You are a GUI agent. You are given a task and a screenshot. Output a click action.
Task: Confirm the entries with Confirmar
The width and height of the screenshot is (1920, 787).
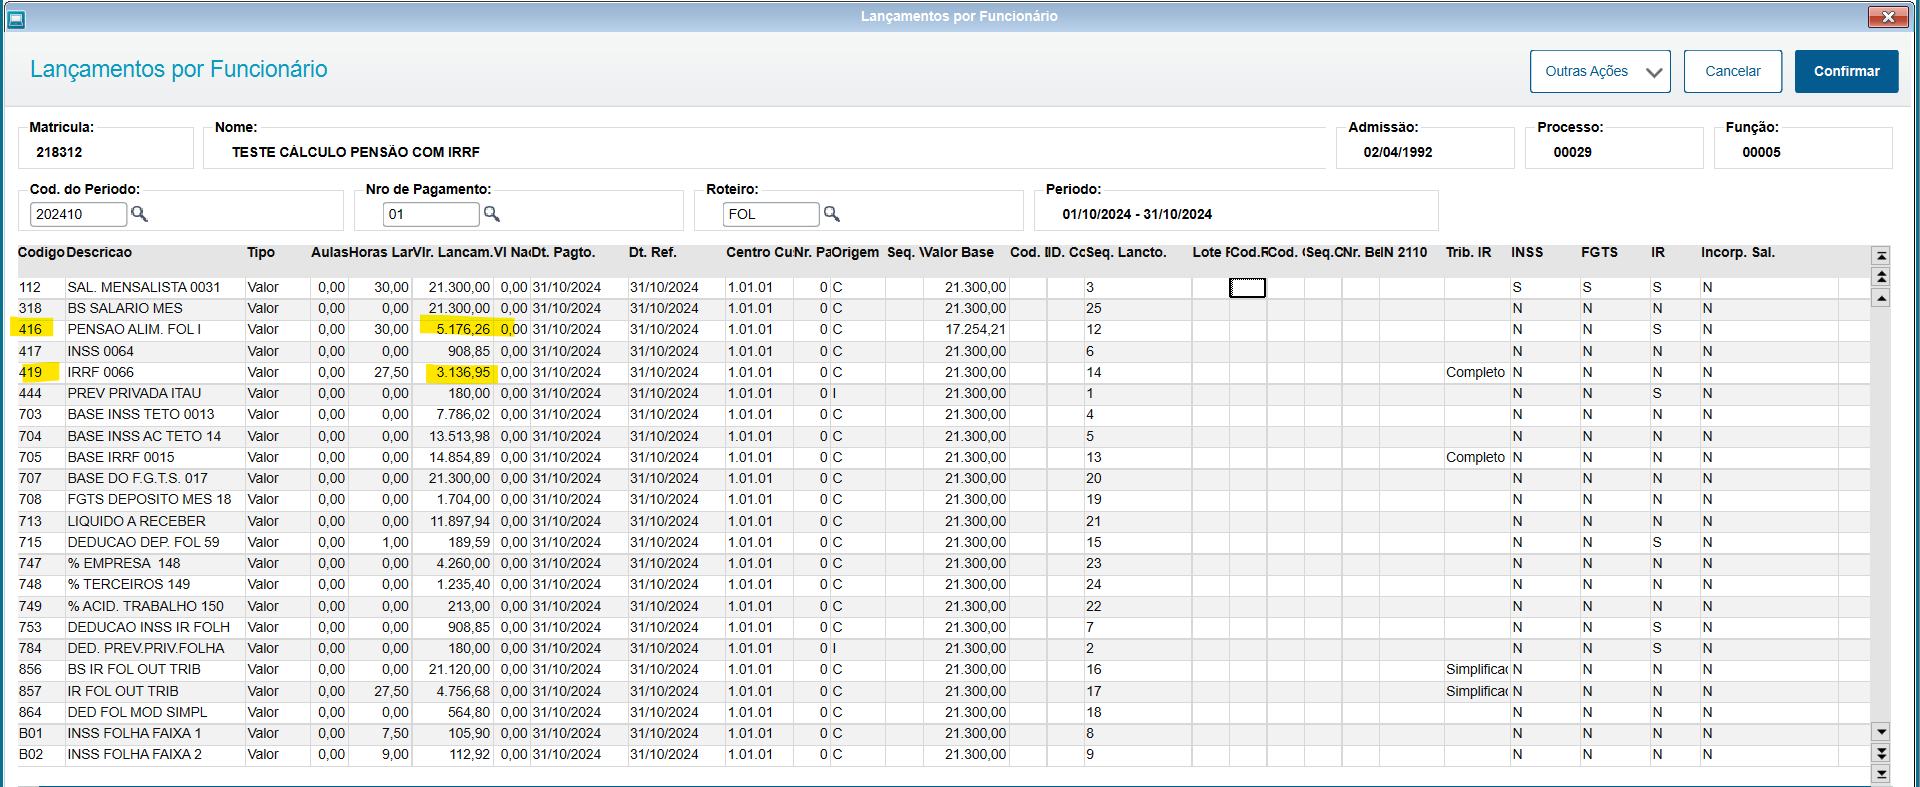pos(1847,71)
